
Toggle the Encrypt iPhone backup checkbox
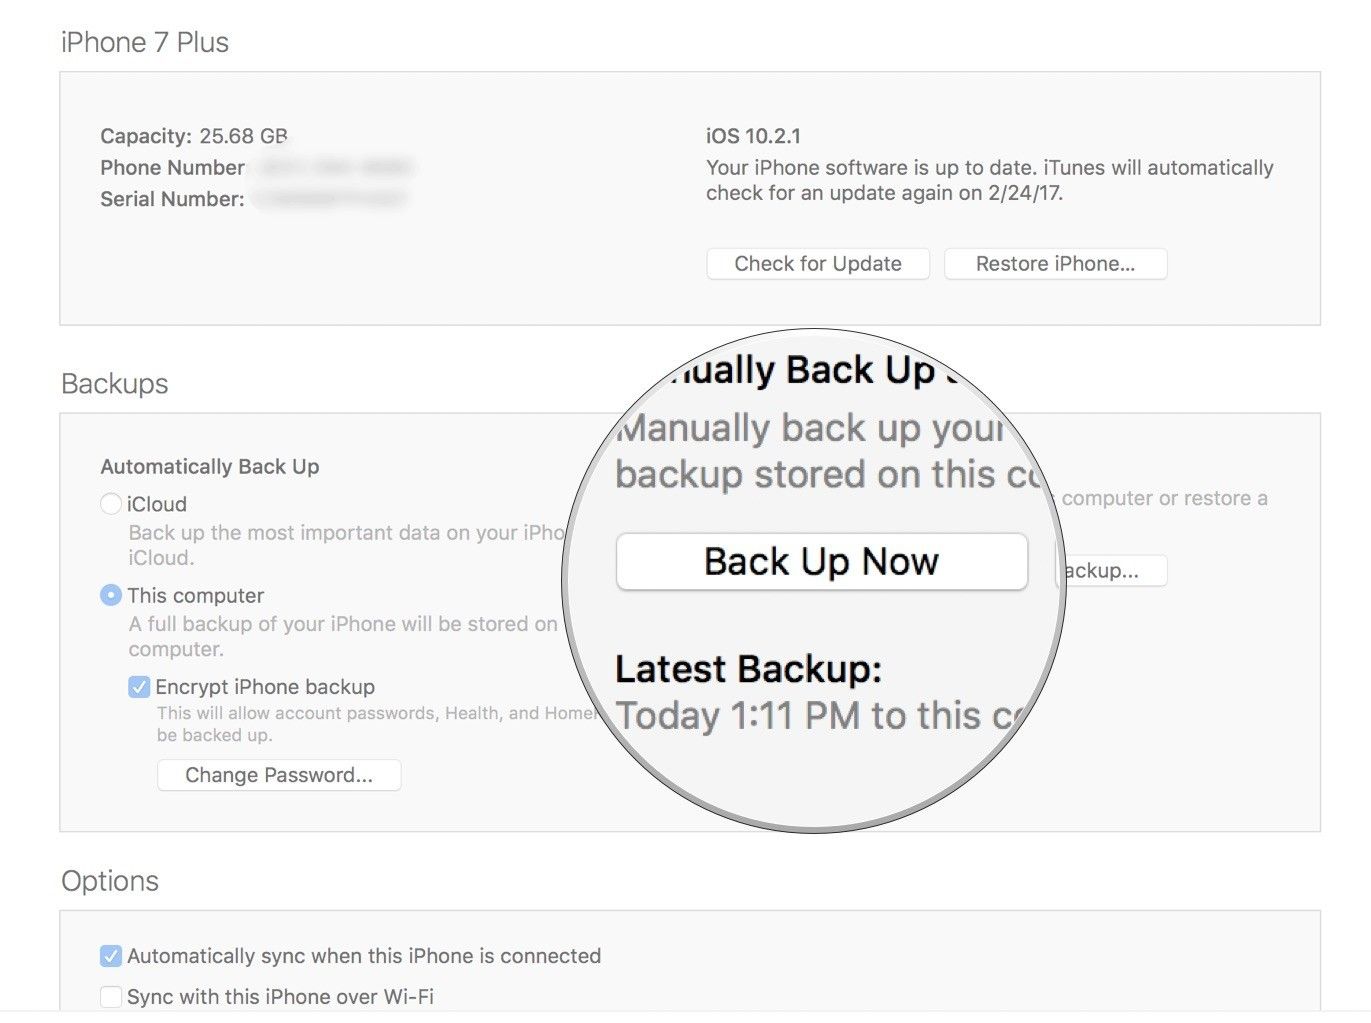139,687
